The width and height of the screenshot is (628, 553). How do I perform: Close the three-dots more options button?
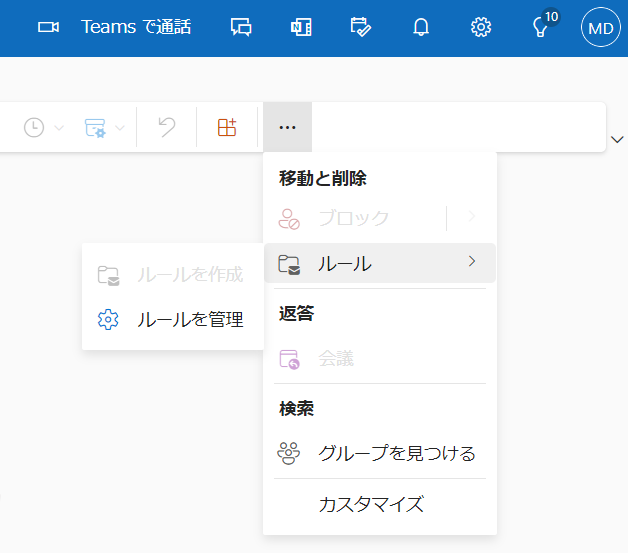tap(288, 127)
